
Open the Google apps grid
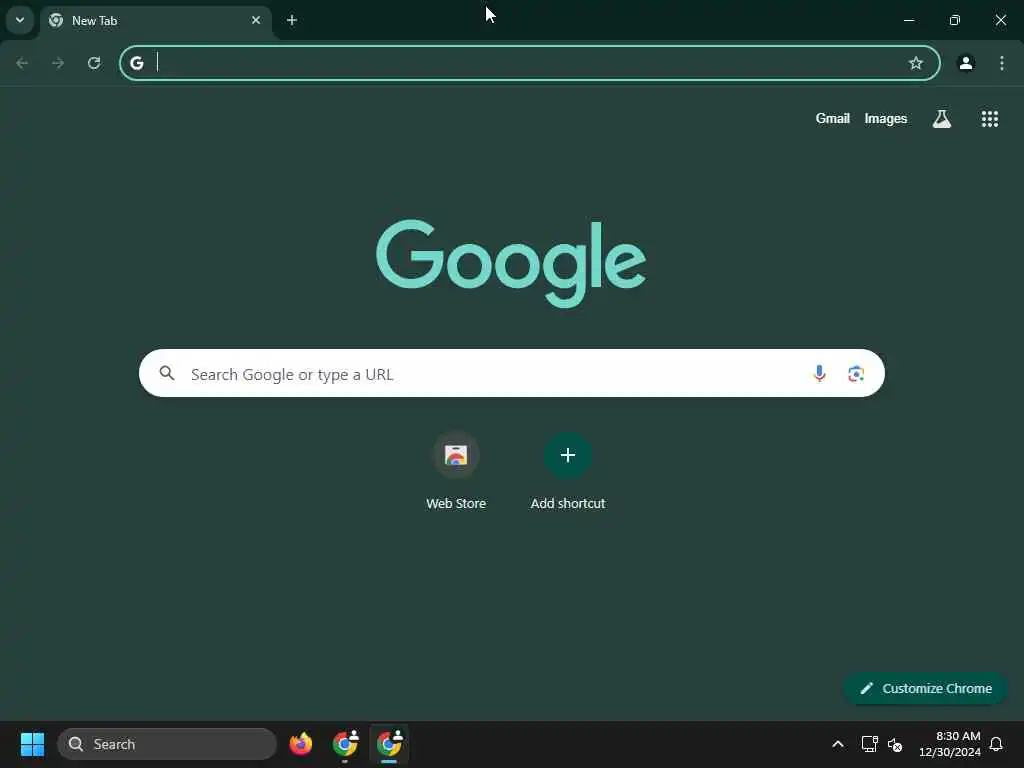[989, 118]
